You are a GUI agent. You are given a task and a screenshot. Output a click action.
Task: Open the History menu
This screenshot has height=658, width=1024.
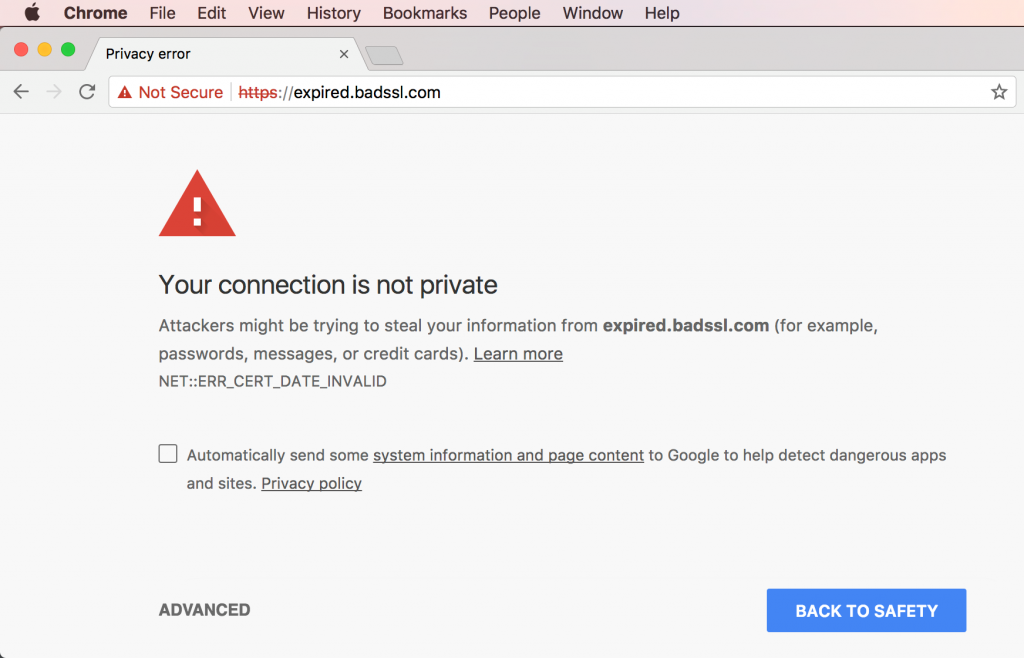pyautogui.click(x=333, y=13)
